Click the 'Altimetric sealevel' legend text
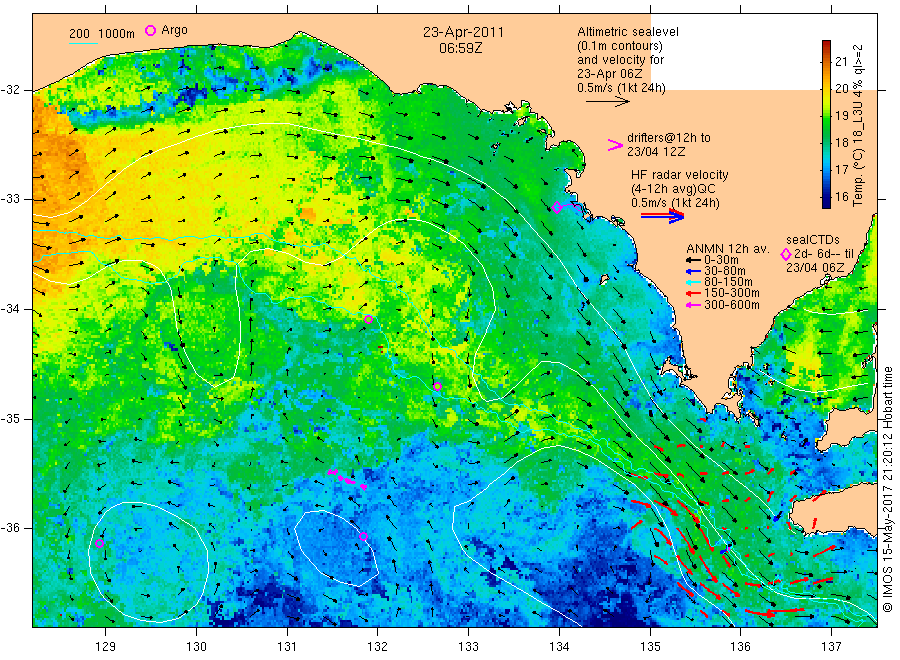 628,32
